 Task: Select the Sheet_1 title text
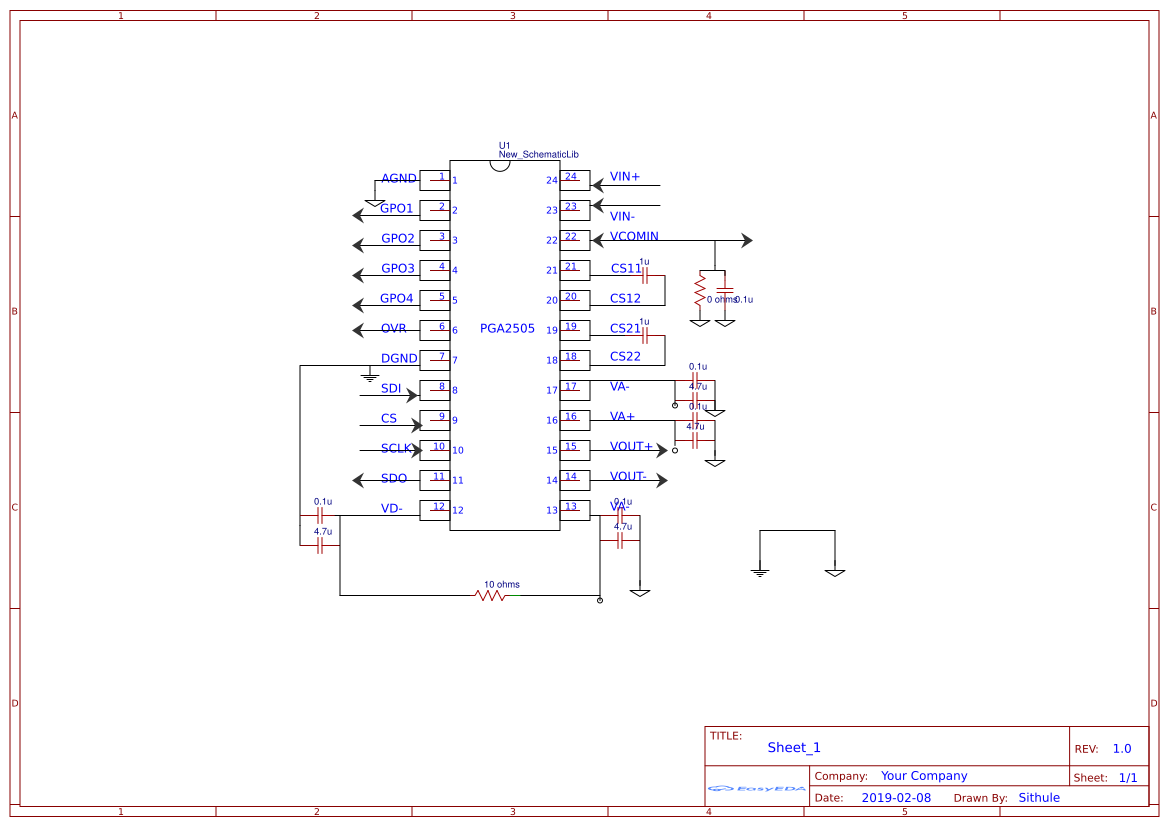click(x=793, y=747)
